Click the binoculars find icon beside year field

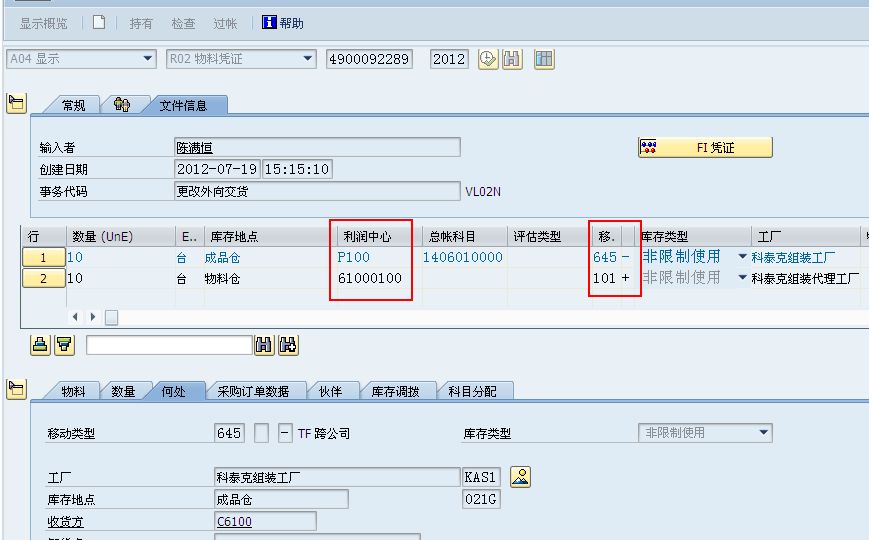[512, 59]
